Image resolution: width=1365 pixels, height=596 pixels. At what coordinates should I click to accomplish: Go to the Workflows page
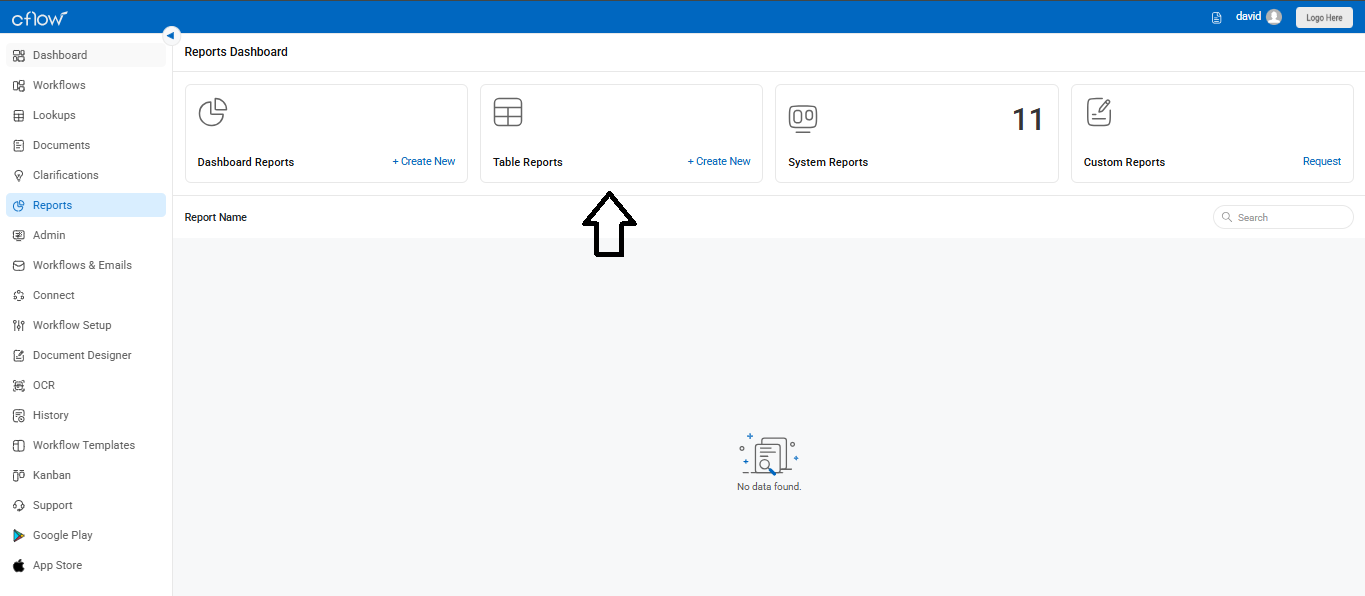tap(86, 85)
